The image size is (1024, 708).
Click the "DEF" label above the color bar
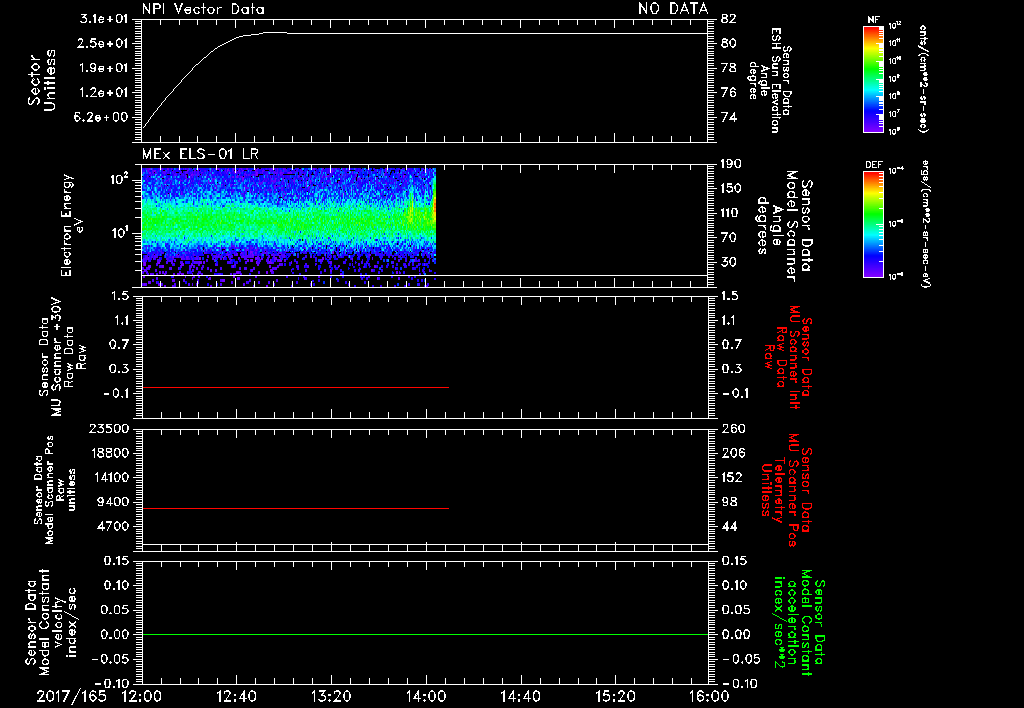[873, 165]
